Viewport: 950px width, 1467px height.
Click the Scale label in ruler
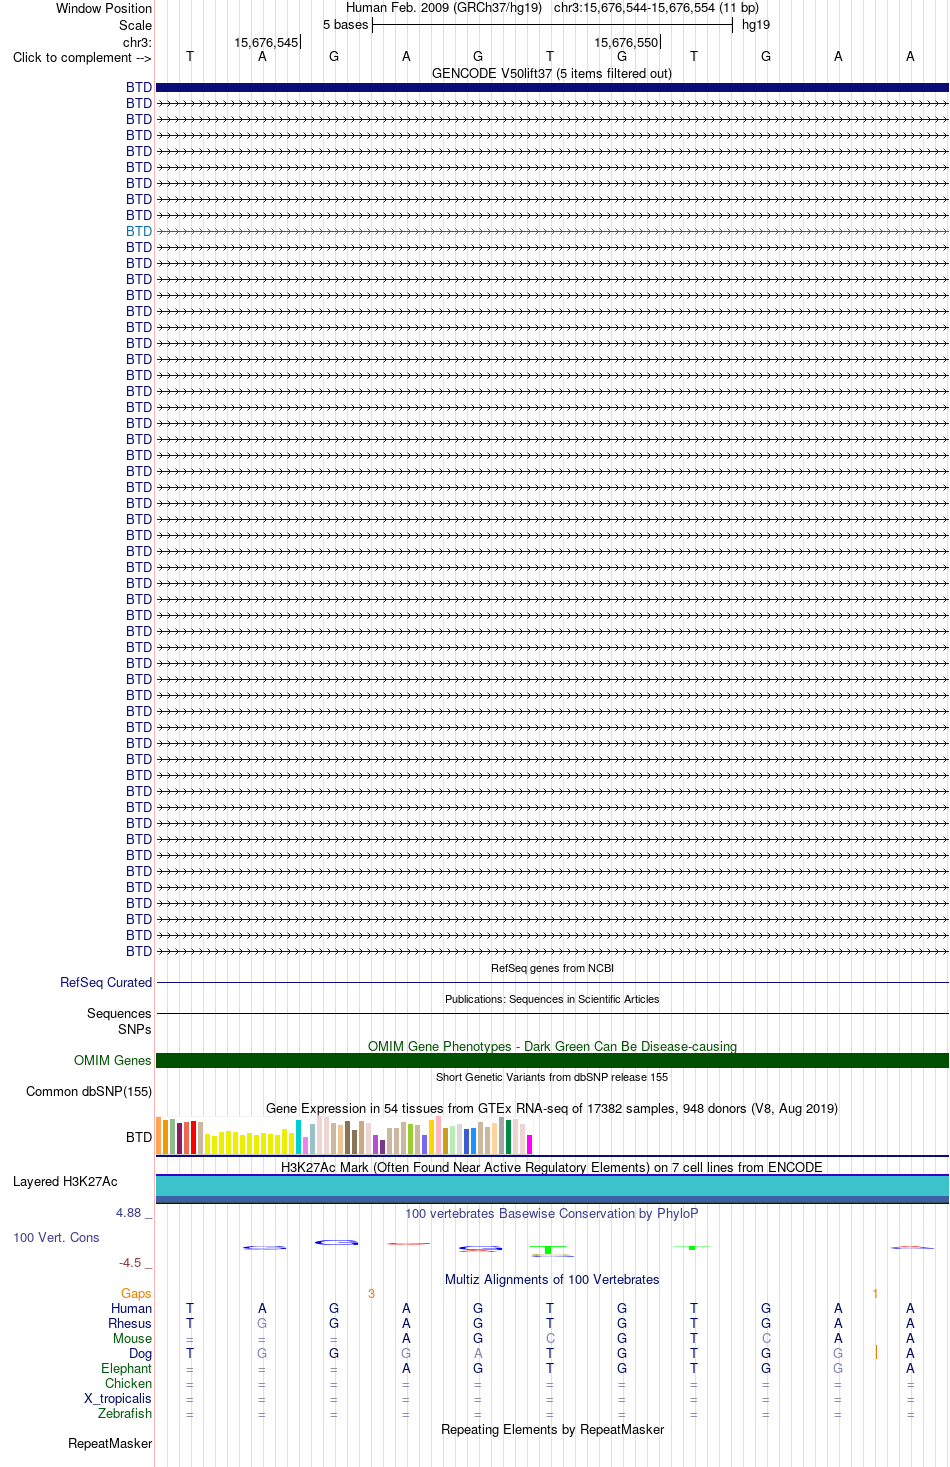136,25
